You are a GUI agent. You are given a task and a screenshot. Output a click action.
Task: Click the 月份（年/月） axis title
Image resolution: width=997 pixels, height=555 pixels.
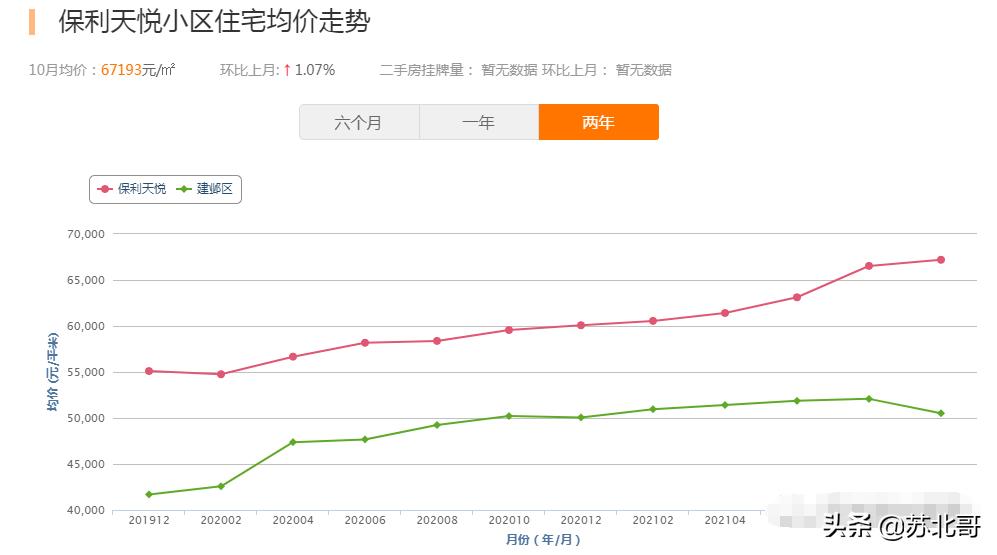pos(544,540)
